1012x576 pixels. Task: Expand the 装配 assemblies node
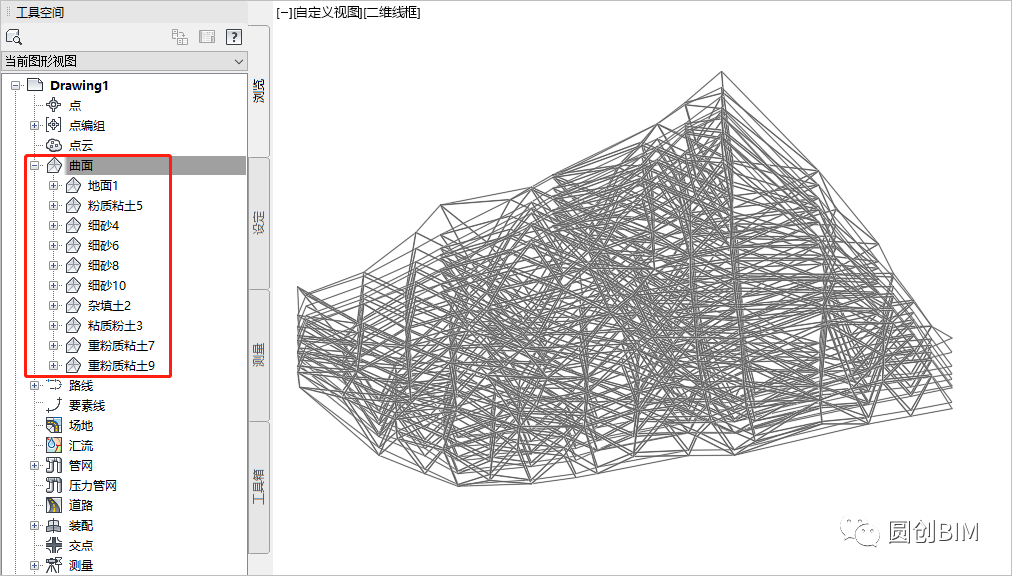pyautogui.click(x=35, y=526)
